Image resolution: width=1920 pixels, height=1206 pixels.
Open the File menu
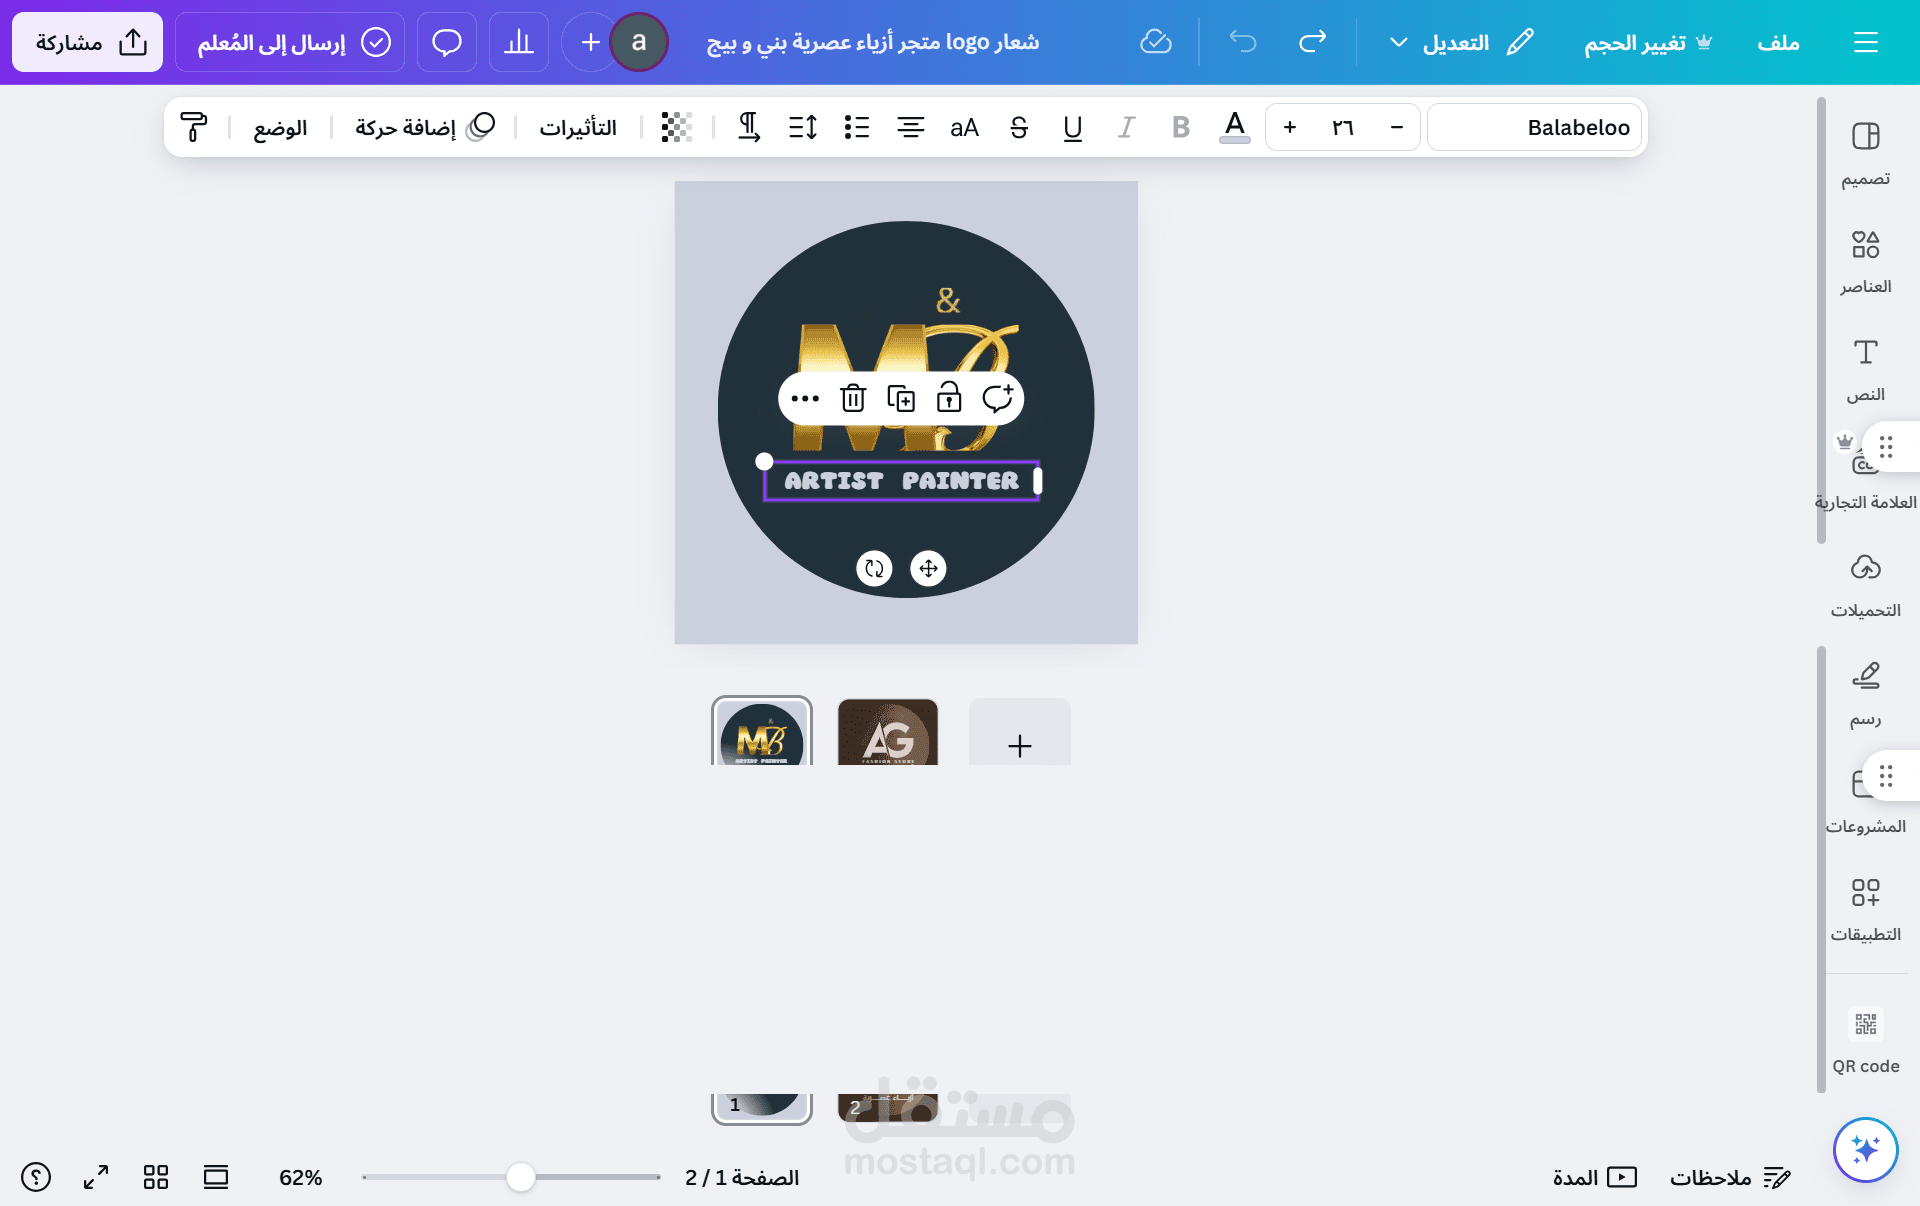[1778, 42]
